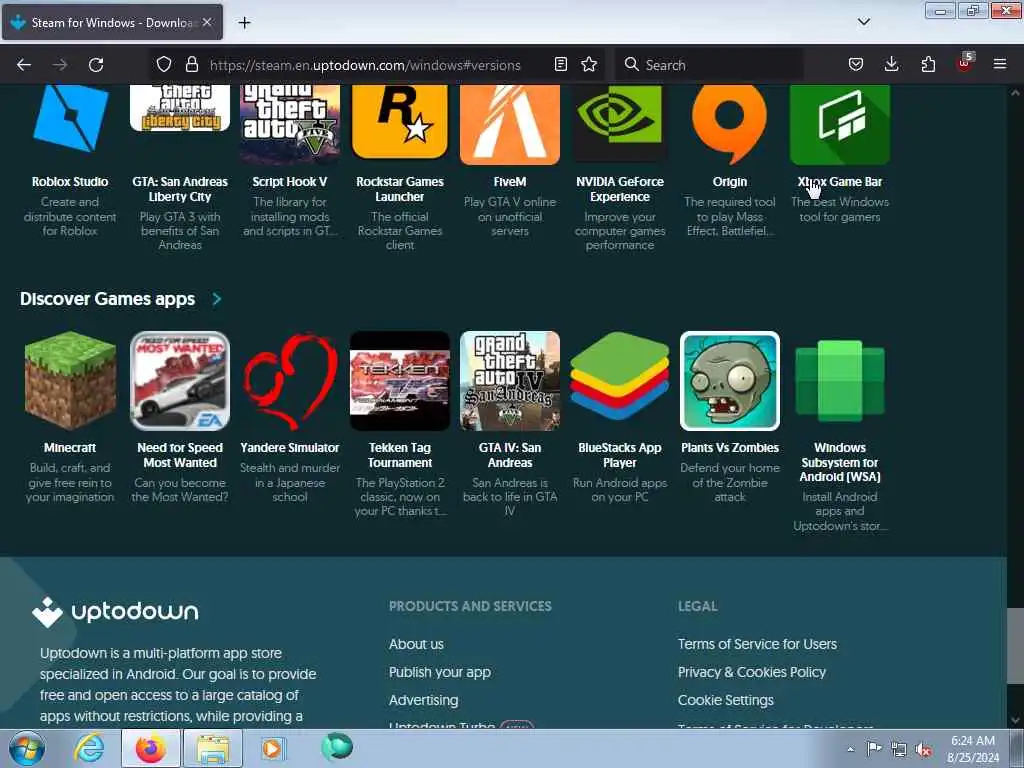Image resolution: width=1024 pixels, height=768 pixels.
Task: View site security lock information
Action: click(x=191, y=64)
